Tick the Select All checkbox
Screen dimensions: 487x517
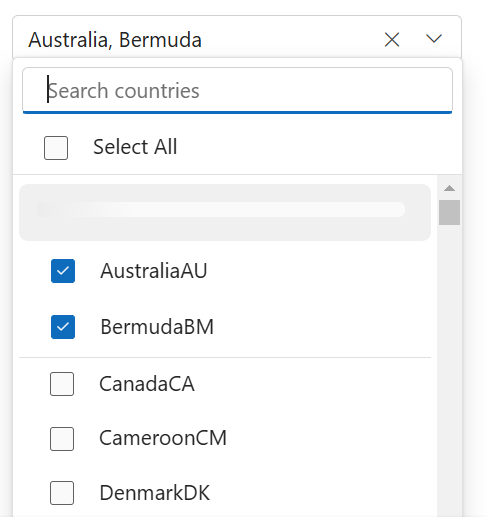(56, 148)
